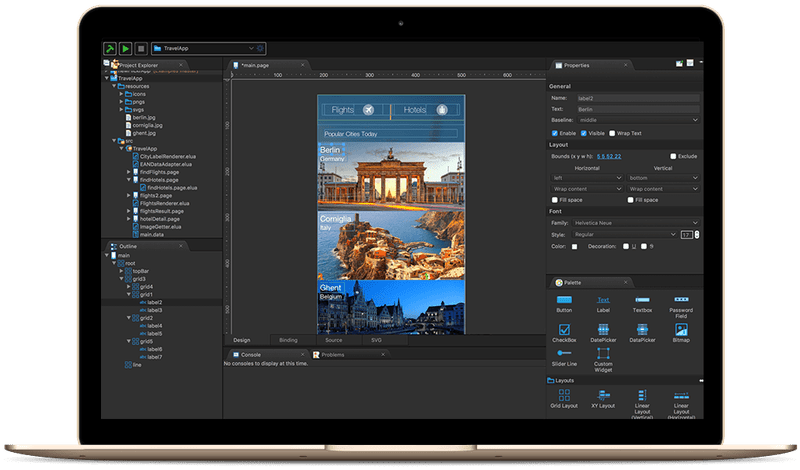The height and width of the screenshot is (470, 800).
Task: Click the font size stepper arrows
Action: pyautogui.click(x=697, y=235)
